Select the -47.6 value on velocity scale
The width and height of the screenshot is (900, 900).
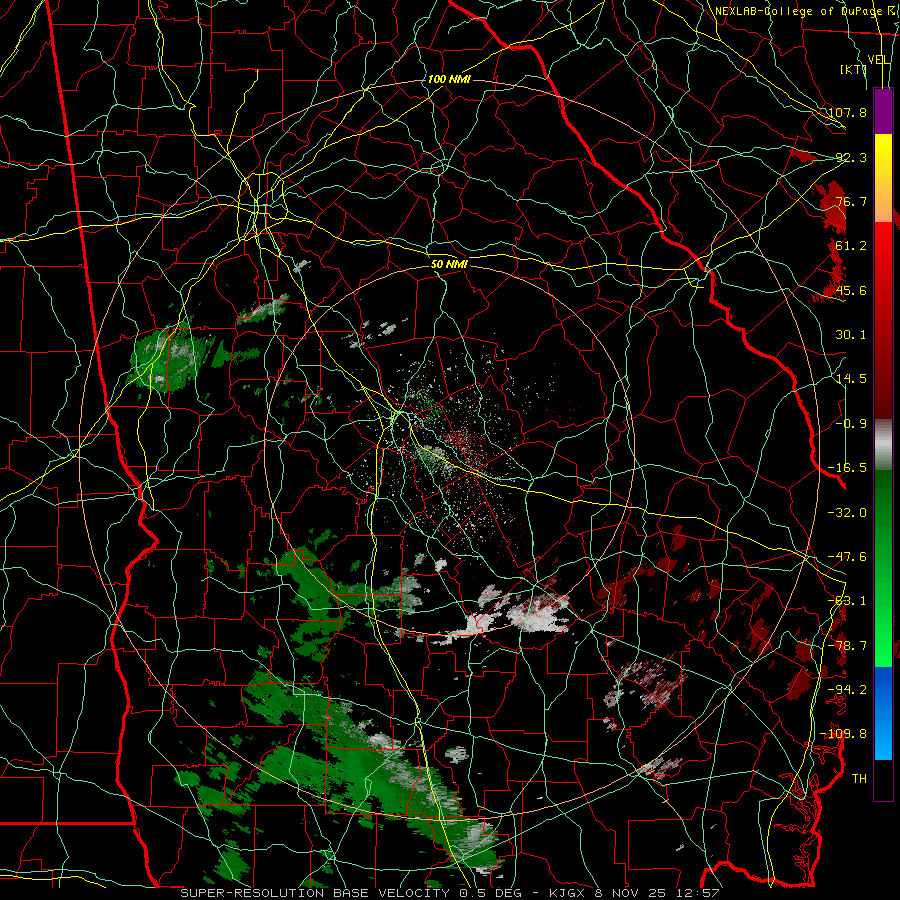[x=848, y=557]
